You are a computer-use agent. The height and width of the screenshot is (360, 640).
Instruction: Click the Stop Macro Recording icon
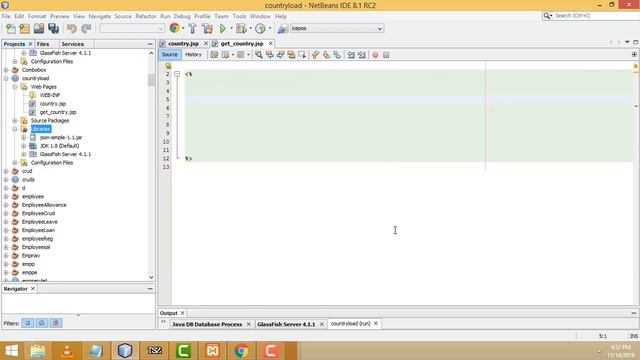tap(386, 55)
